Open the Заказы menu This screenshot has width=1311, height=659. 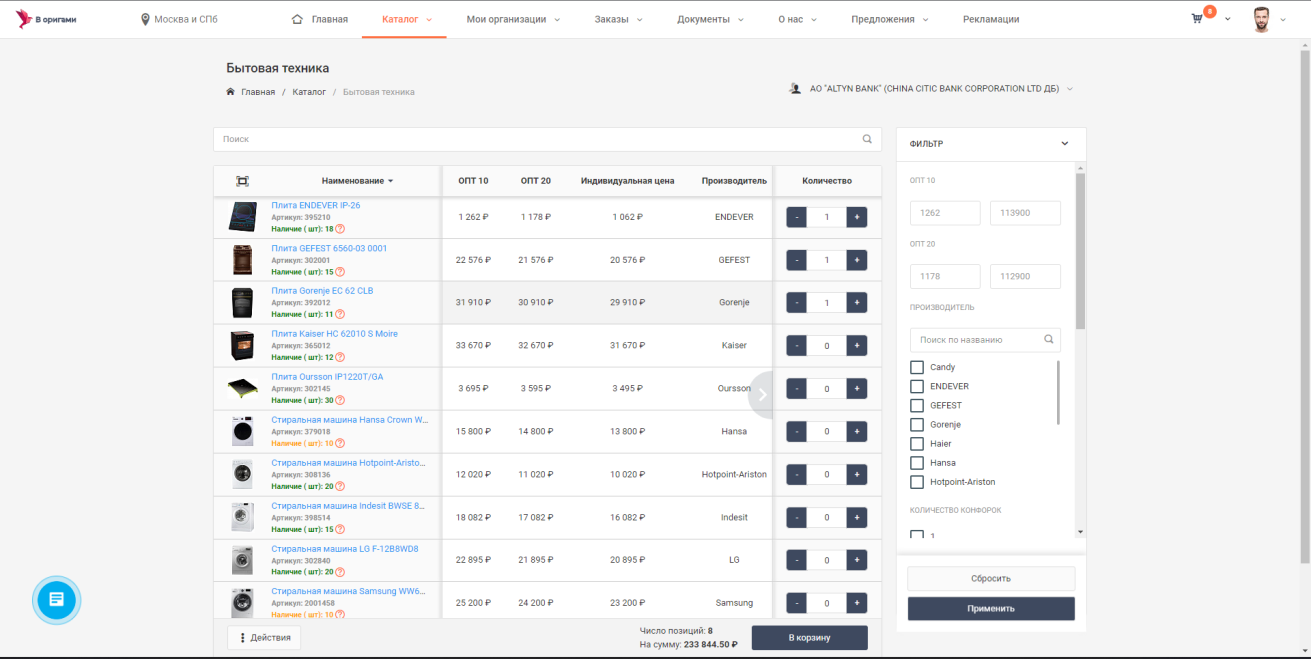[618, 19]
